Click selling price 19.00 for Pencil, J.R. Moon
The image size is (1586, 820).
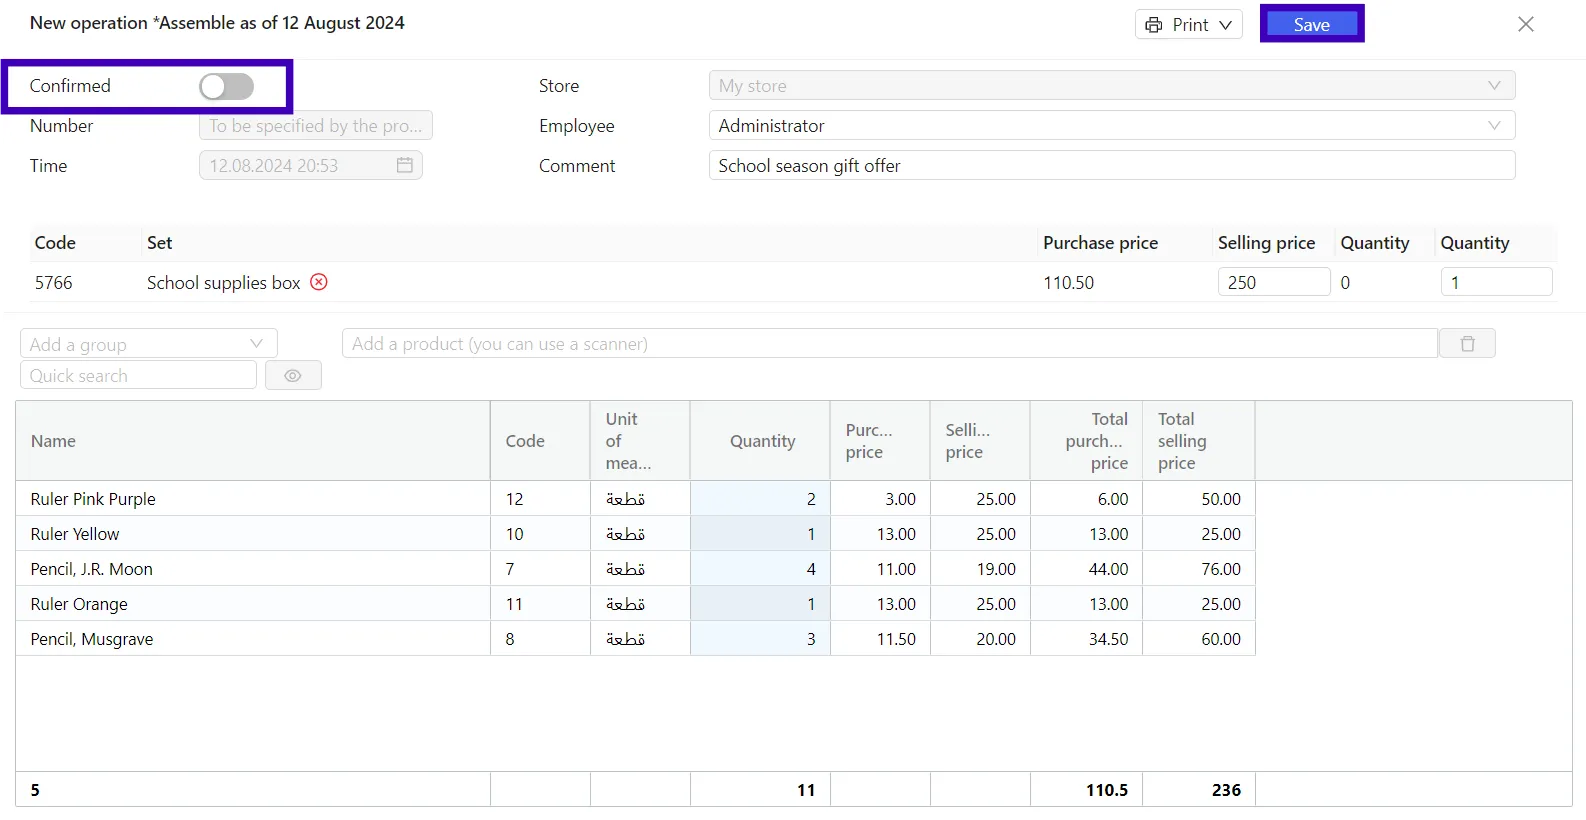click(x=980, y=569)
